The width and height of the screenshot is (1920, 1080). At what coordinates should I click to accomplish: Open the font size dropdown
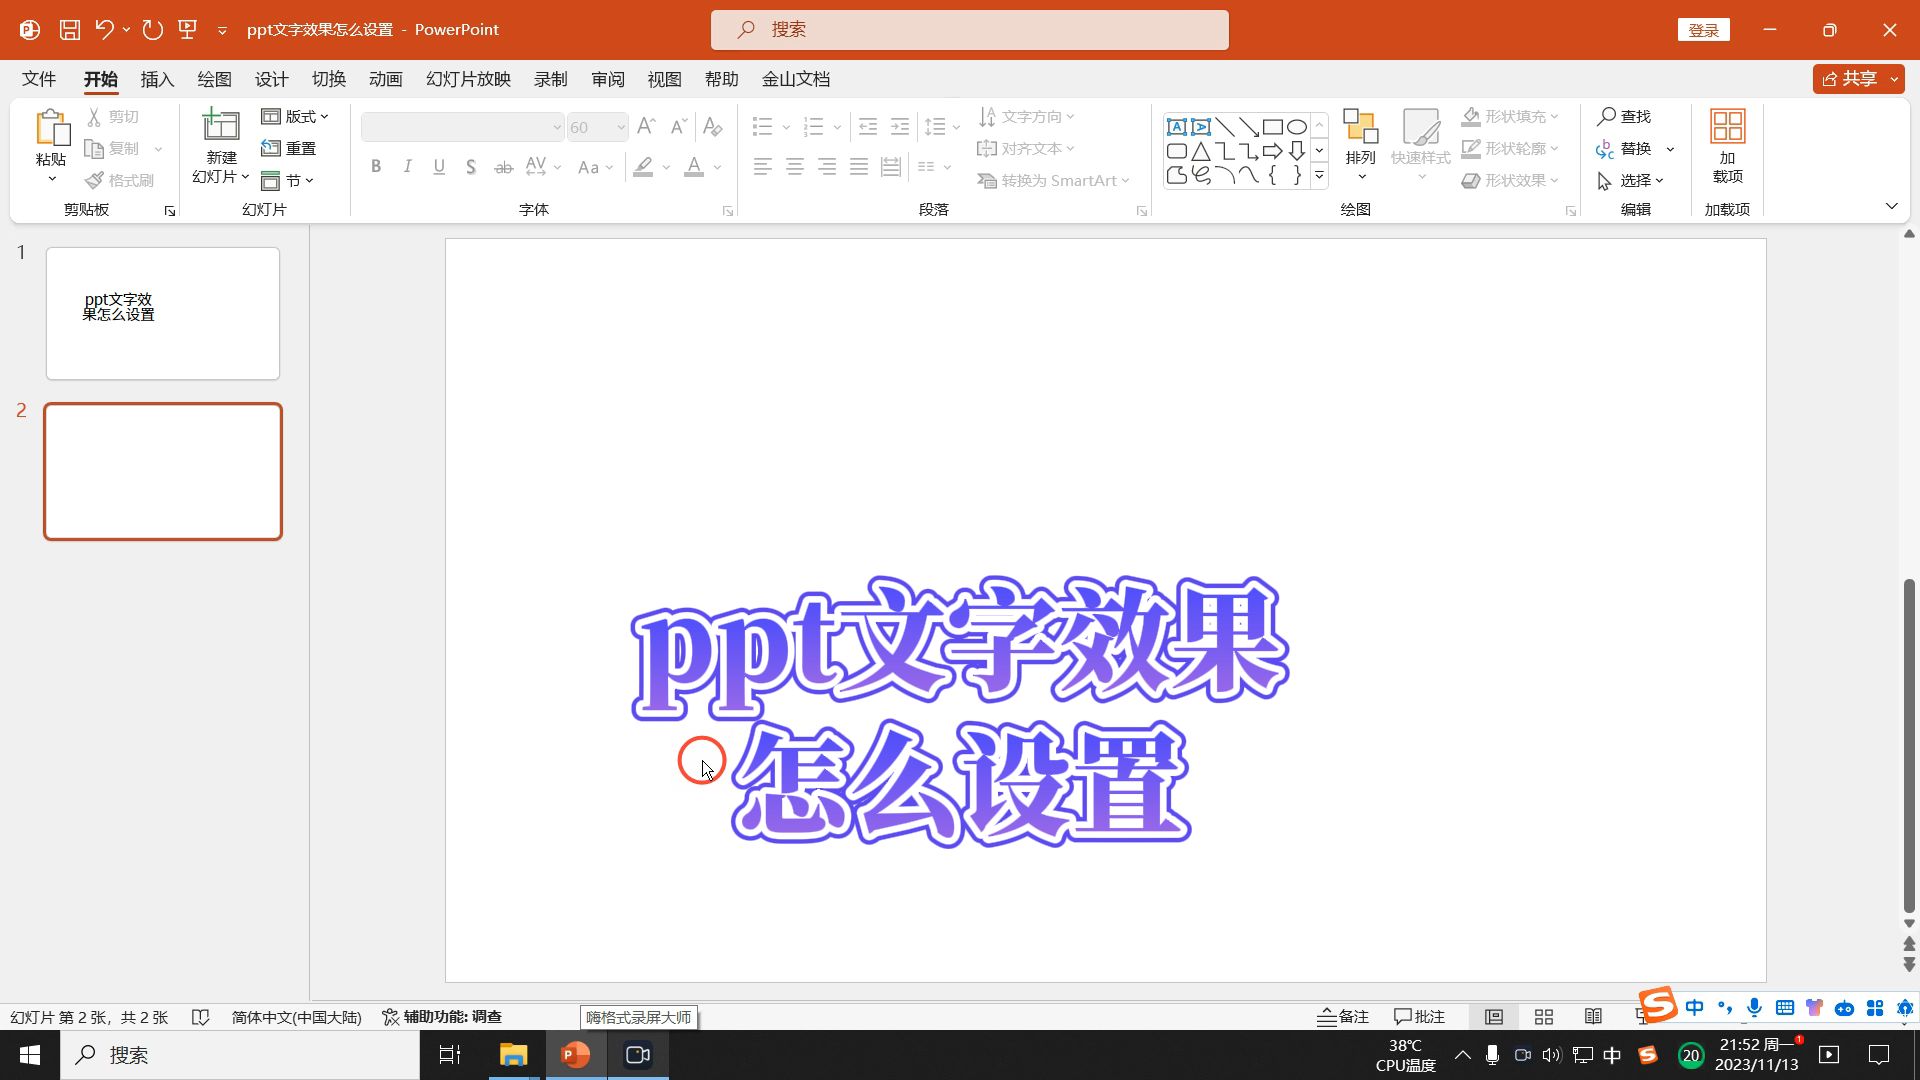pos(622,127)
